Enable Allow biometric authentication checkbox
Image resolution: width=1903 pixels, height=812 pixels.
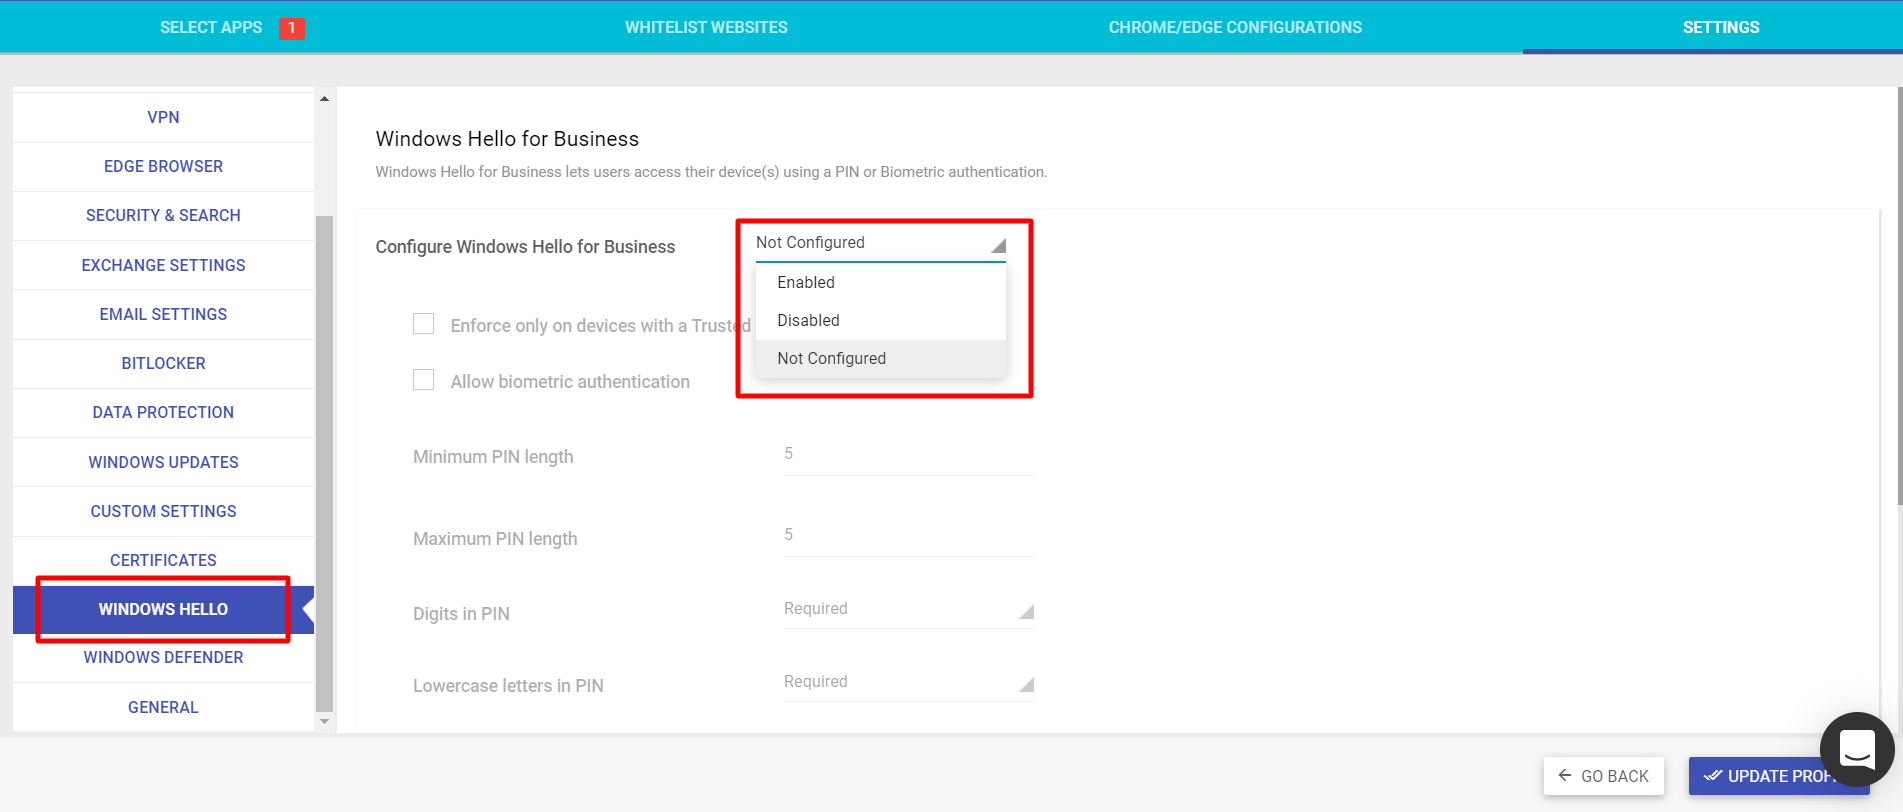coord(424,380)
